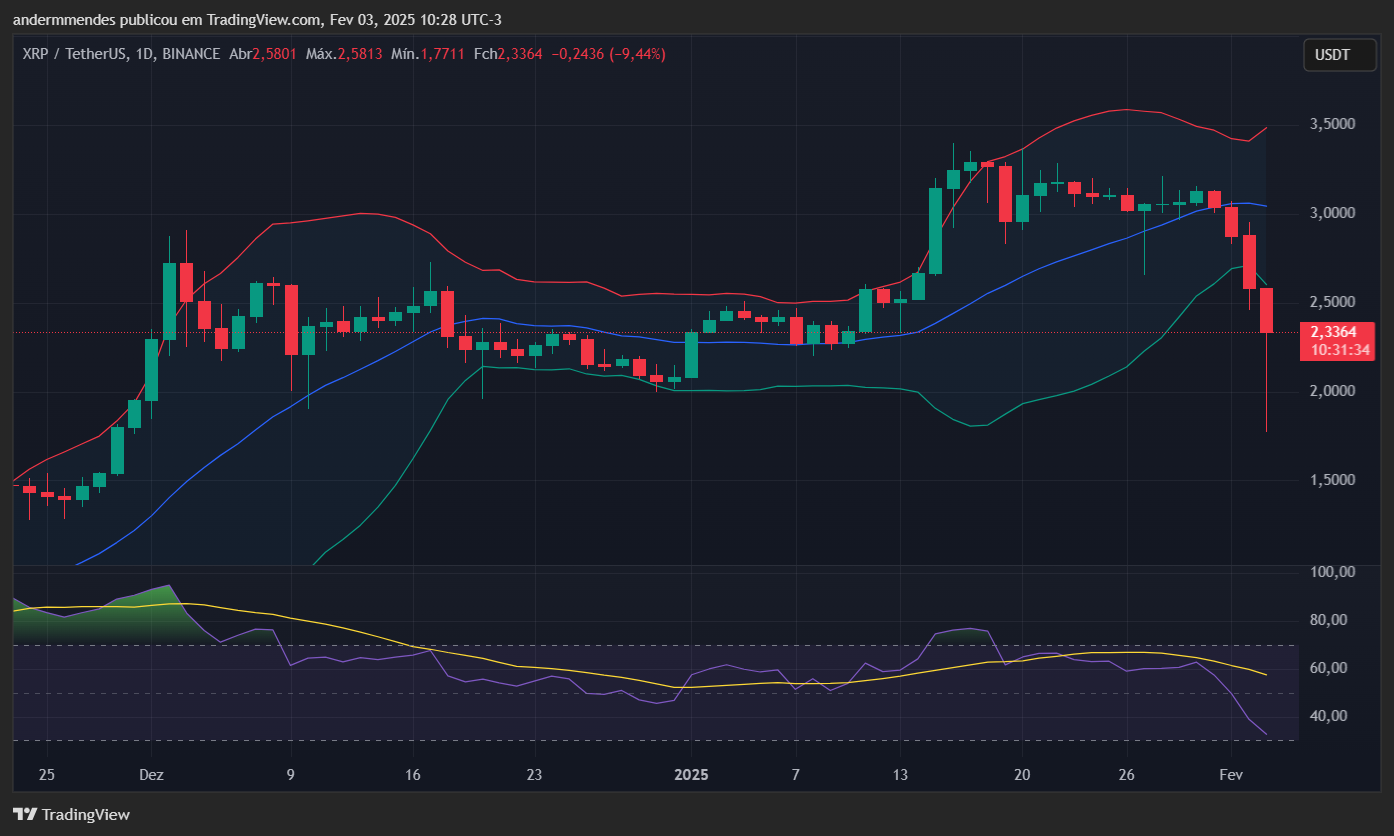Click the 2,5000 price axis label
Image resolution: width=1394 pixels, height=836 pixels.
click(x=1332, y=302)
